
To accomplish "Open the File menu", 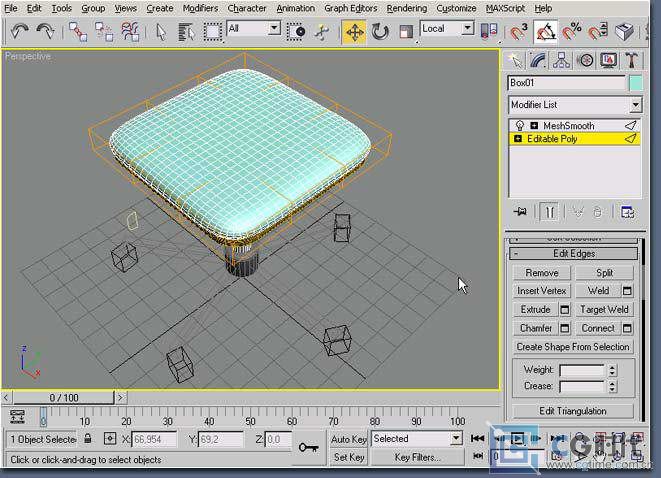I will coord(11,8).
